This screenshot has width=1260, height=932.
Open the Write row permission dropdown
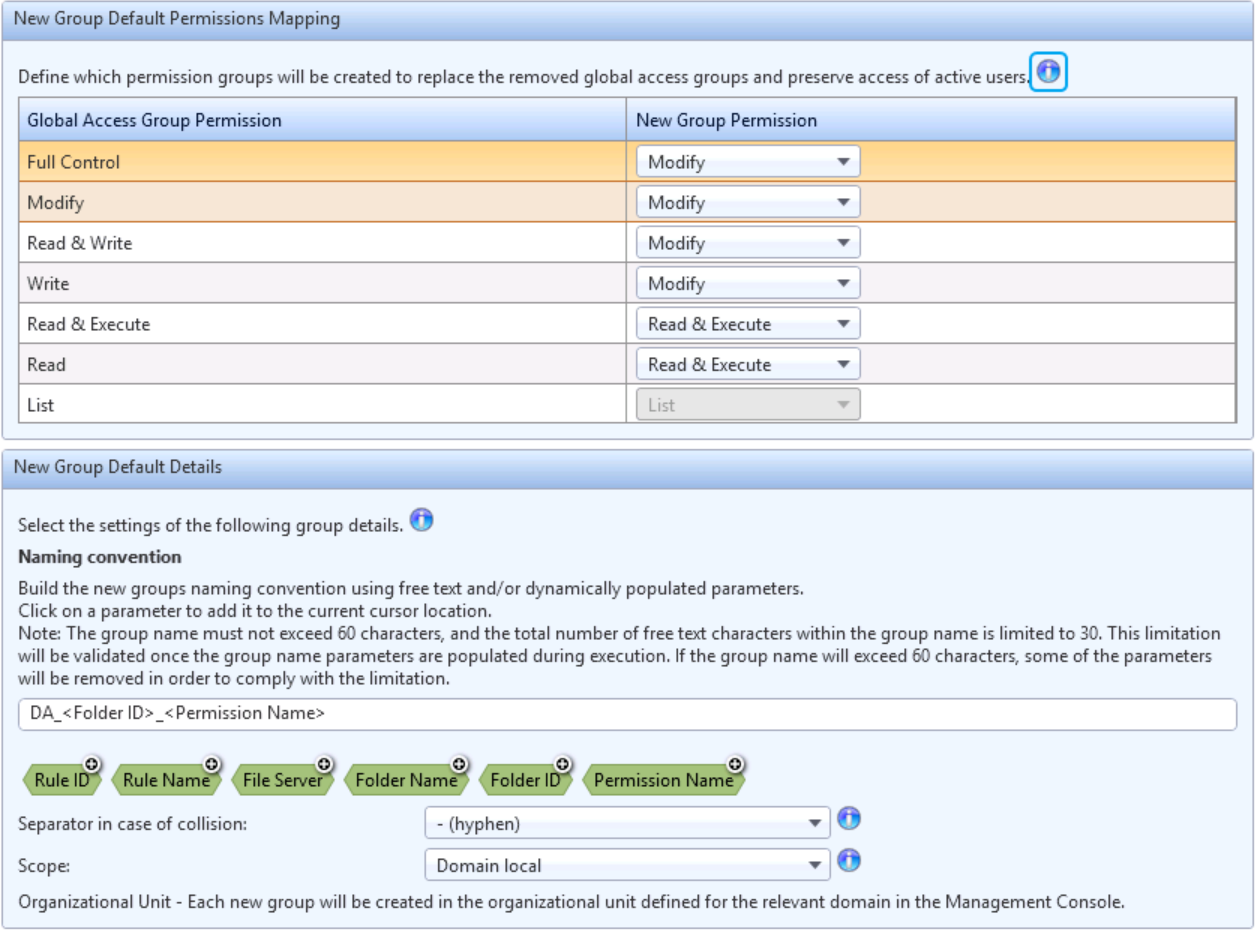pos(748,284)
